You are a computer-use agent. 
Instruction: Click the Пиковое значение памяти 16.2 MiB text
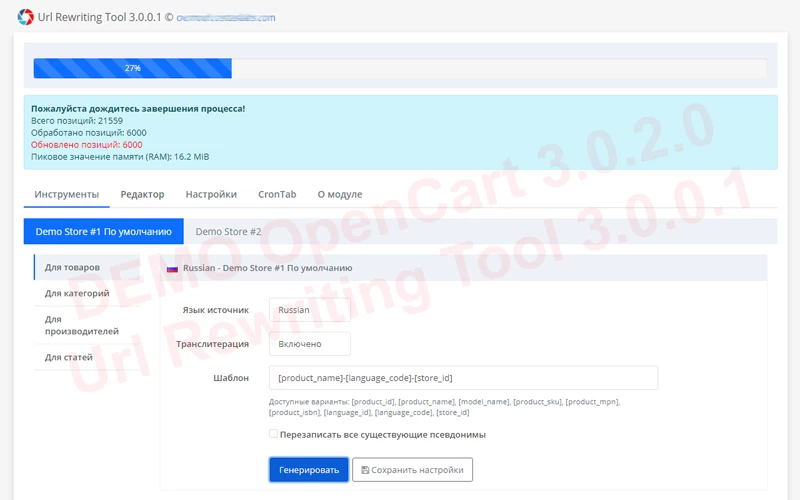coord(120,157)
